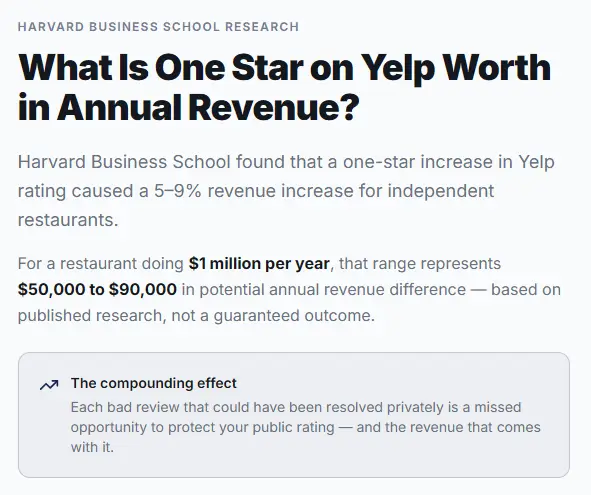Image resolution: width=591 pixels, height=495 pixels.
Task: Click 'with it.' ending the callout
Action: (x=92, y=447)
